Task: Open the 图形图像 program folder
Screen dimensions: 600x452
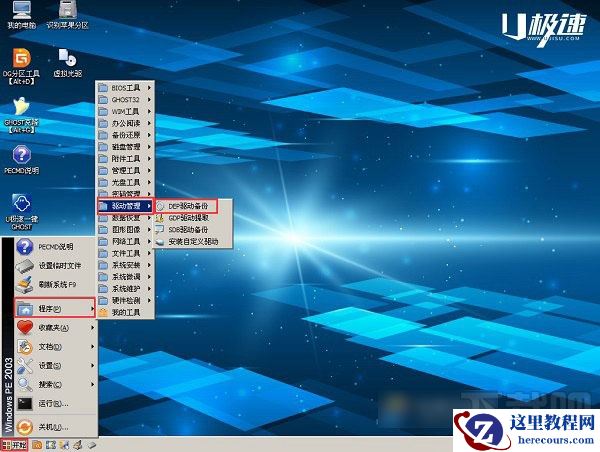Action: click(125, 230)
